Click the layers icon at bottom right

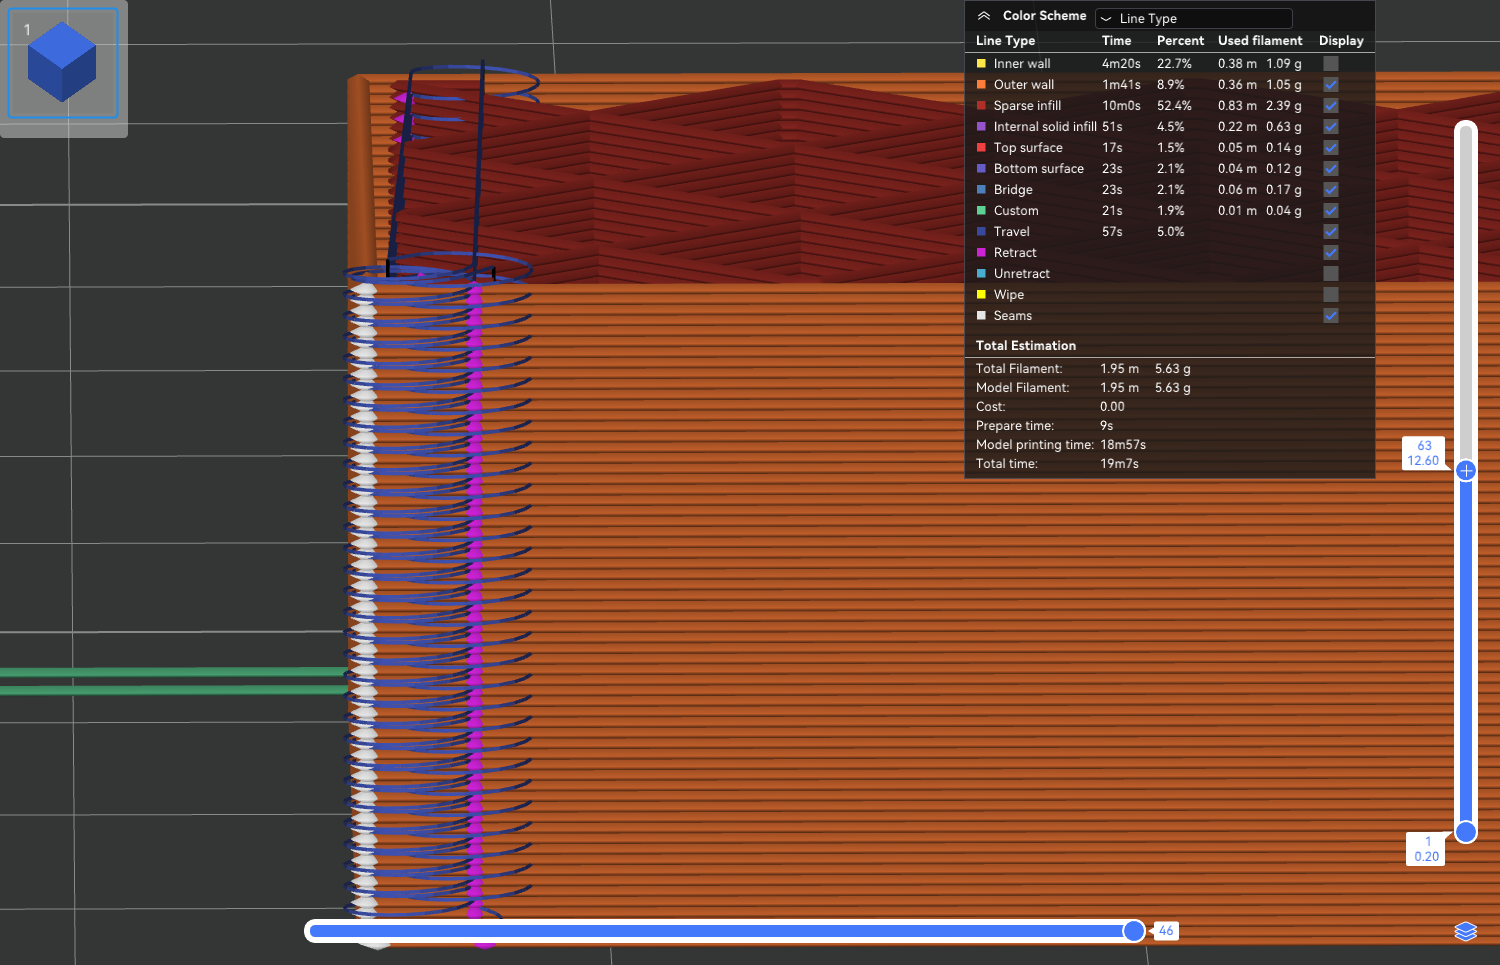point(1465,932)
